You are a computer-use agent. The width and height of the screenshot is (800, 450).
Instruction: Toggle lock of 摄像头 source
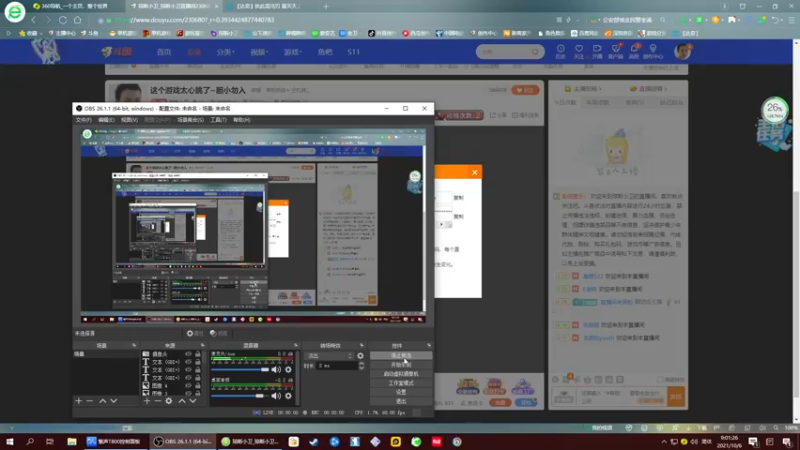click(197, 354)
